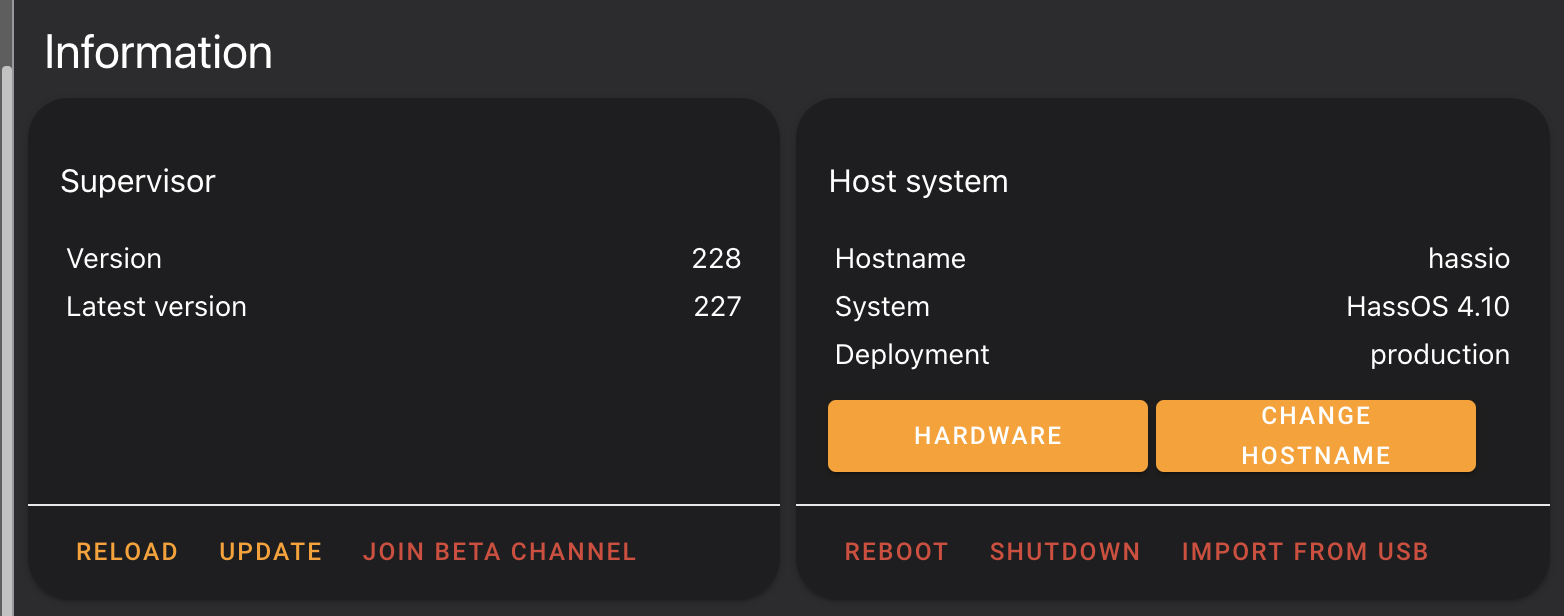Click the Information page heading
Screen dimensions: 1564x616
tap(158, 51)
